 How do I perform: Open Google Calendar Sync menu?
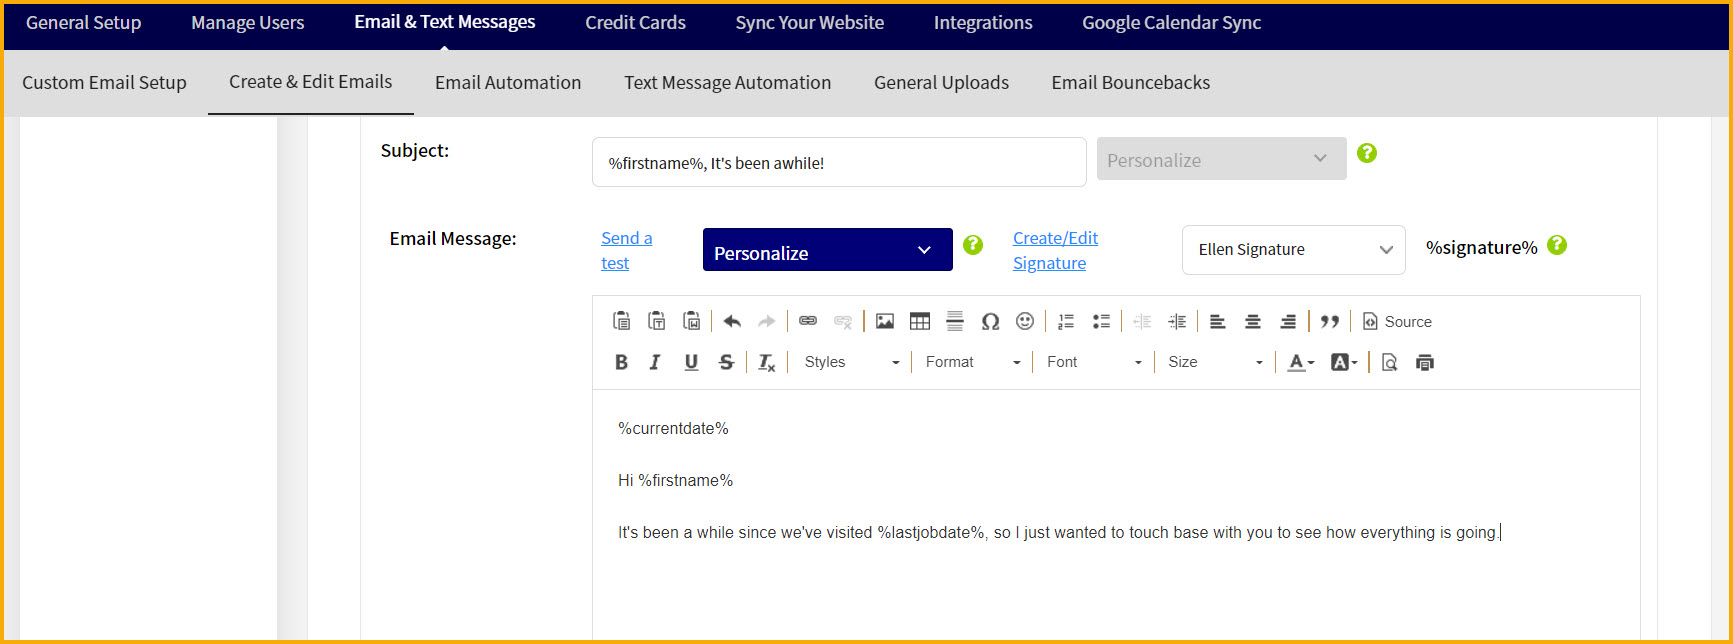(x=1172, y=23)
